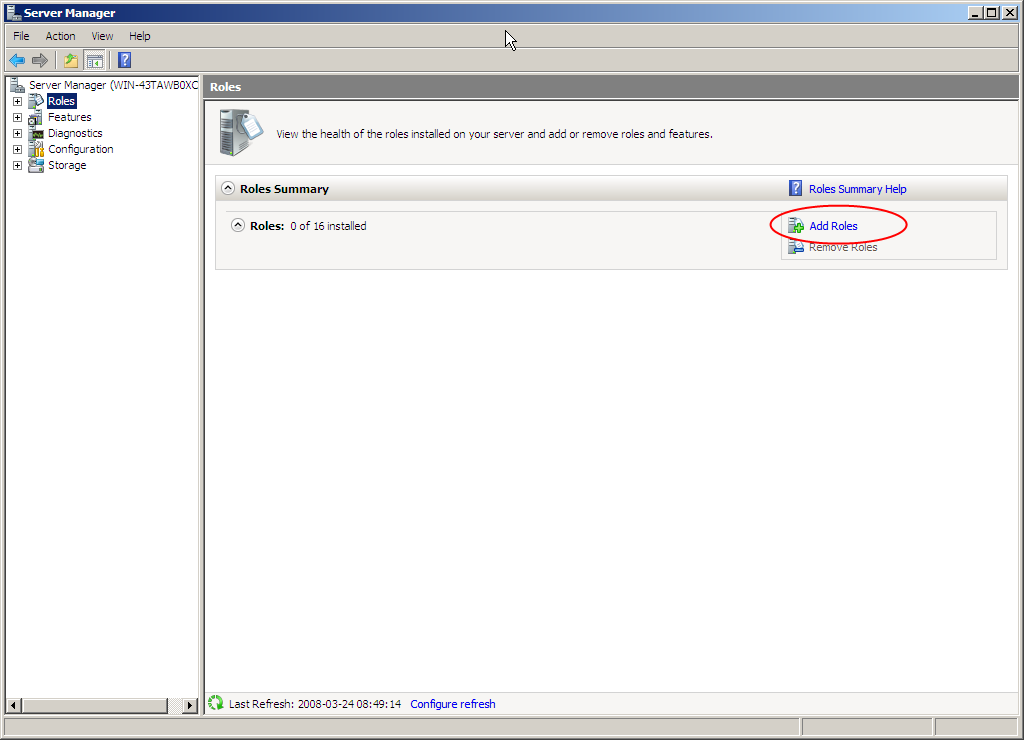Screen dimensions: 1024x740
Task: Click the 'View the health of the roles' description
Action: (x=494, y=134)
